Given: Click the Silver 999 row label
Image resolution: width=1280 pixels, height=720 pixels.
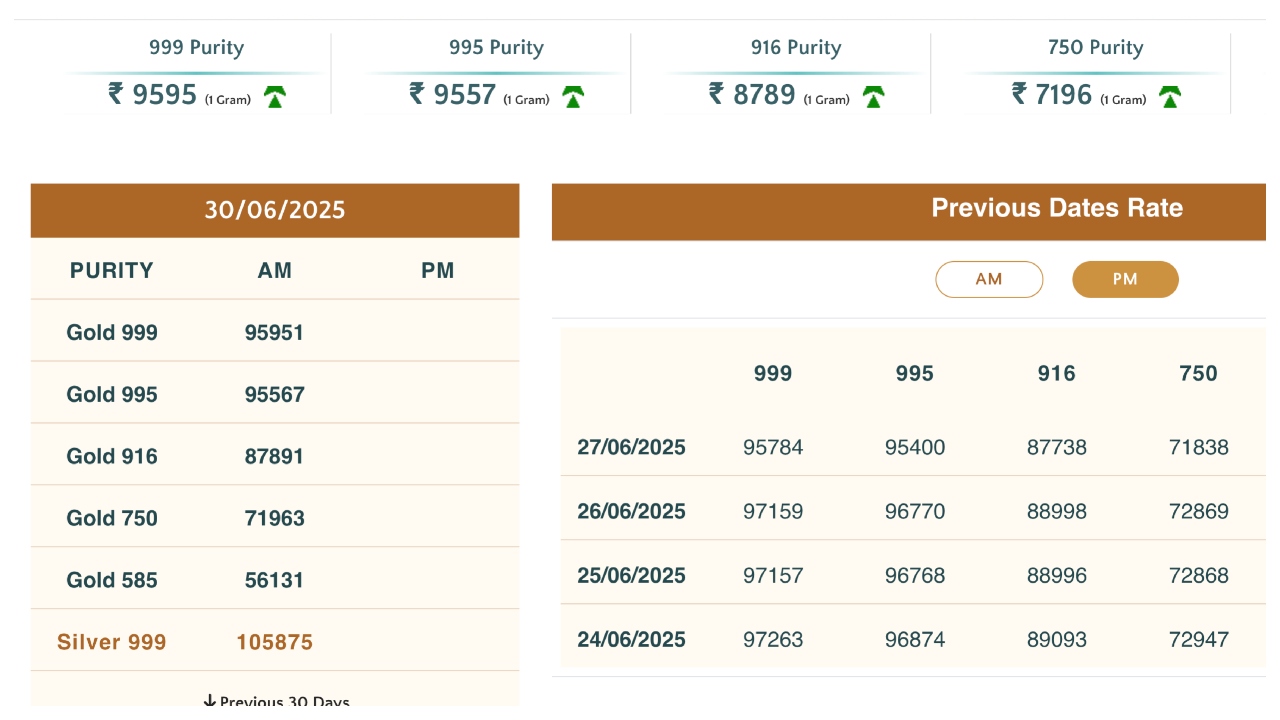Looking at the screenshot, I should pos(112,642).
